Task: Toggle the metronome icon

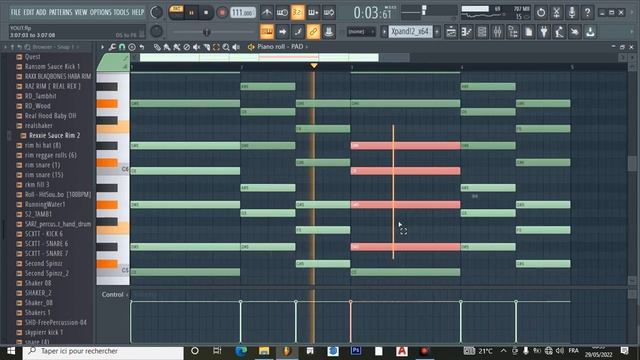Action: click(267, 13)
